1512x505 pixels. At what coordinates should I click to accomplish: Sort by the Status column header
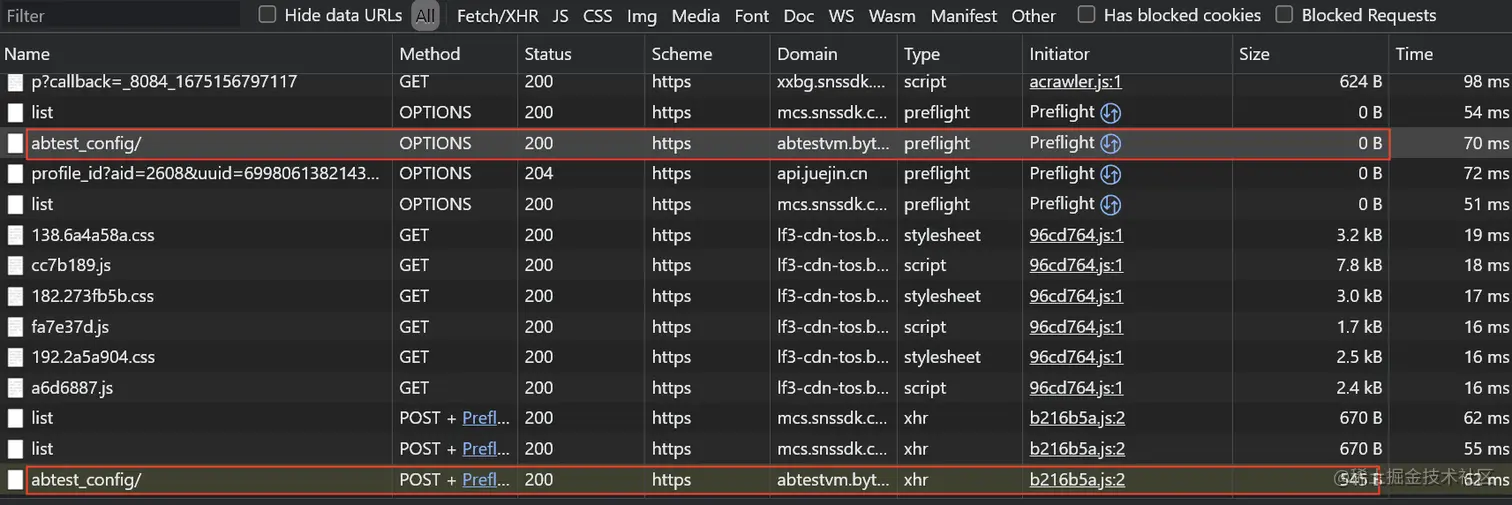(582, 54)
